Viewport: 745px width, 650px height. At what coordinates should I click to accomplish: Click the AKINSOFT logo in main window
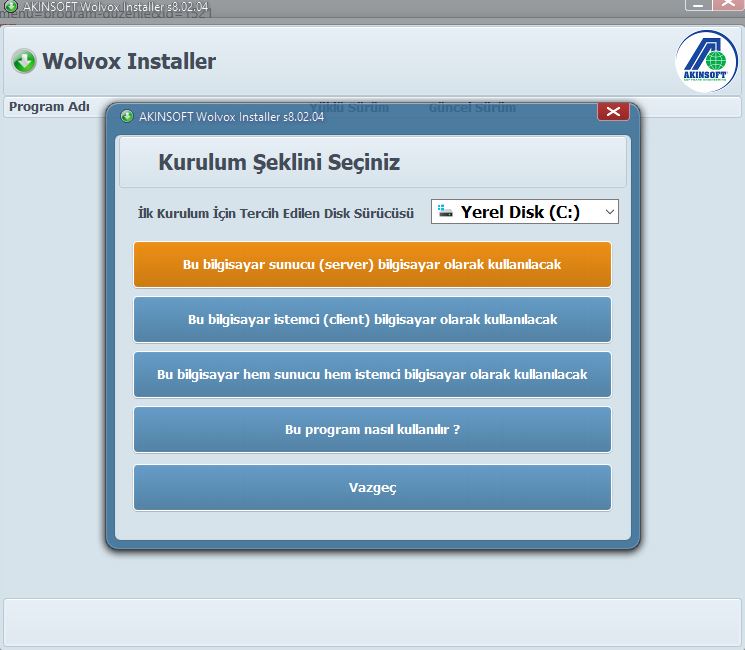pos(706,61)
